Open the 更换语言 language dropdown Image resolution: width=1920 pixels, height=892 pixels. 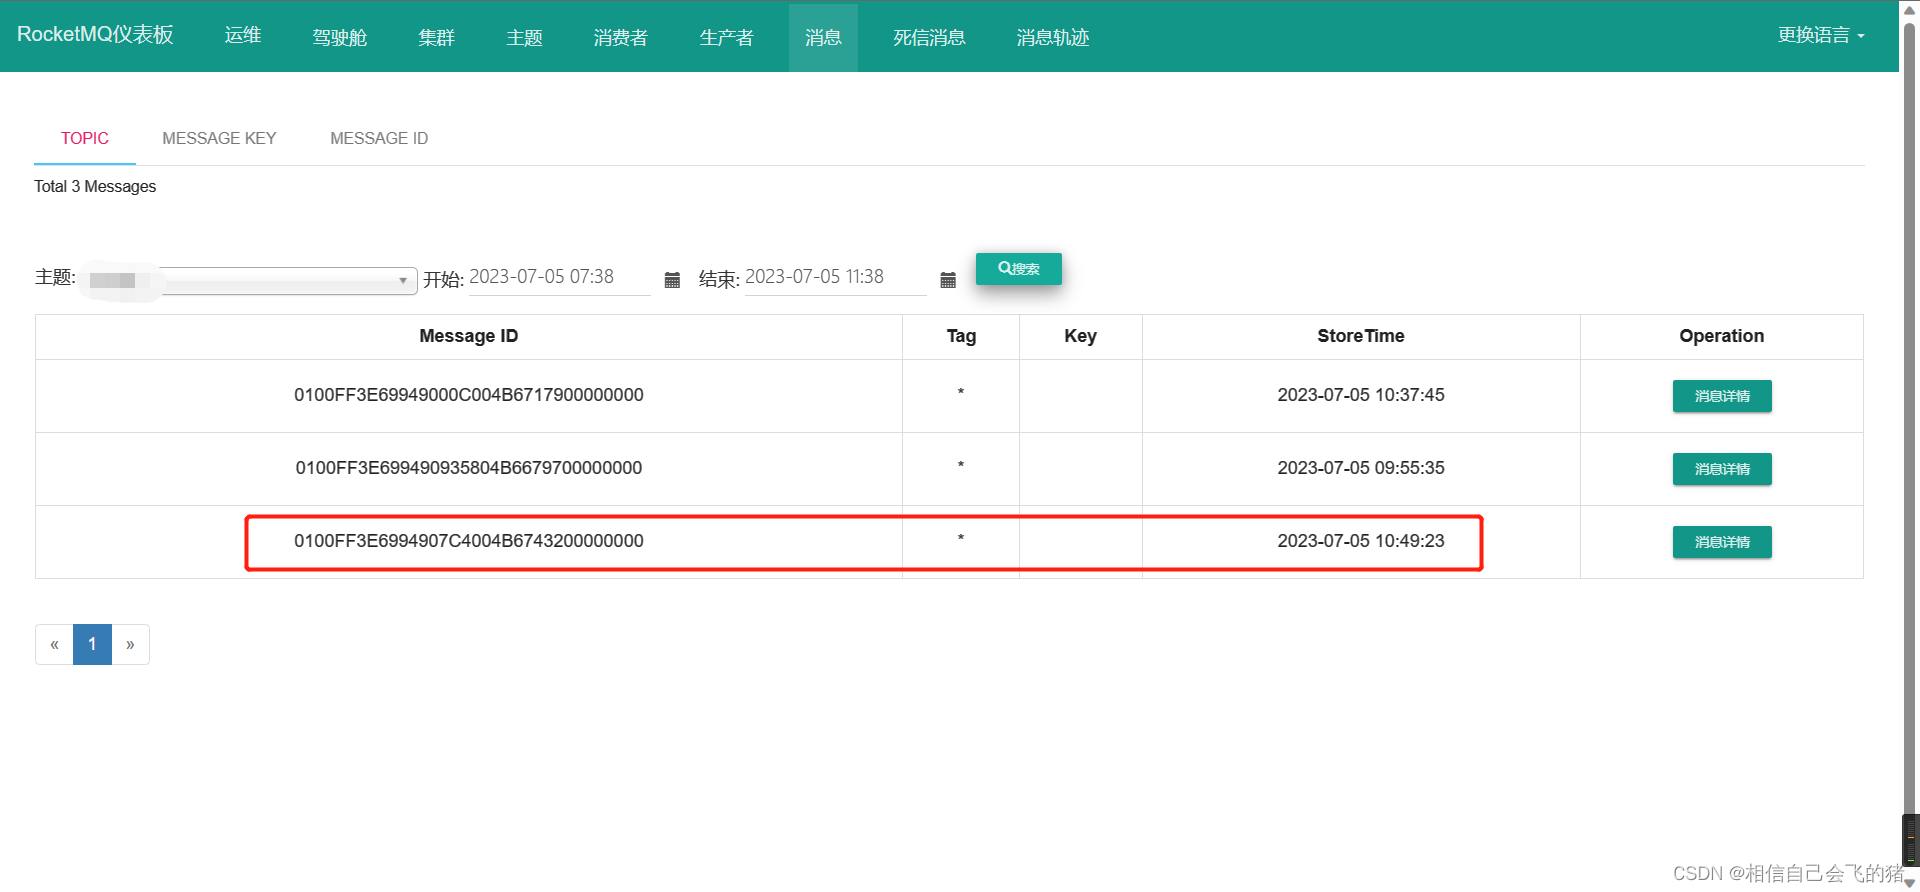coord(1821,35)
